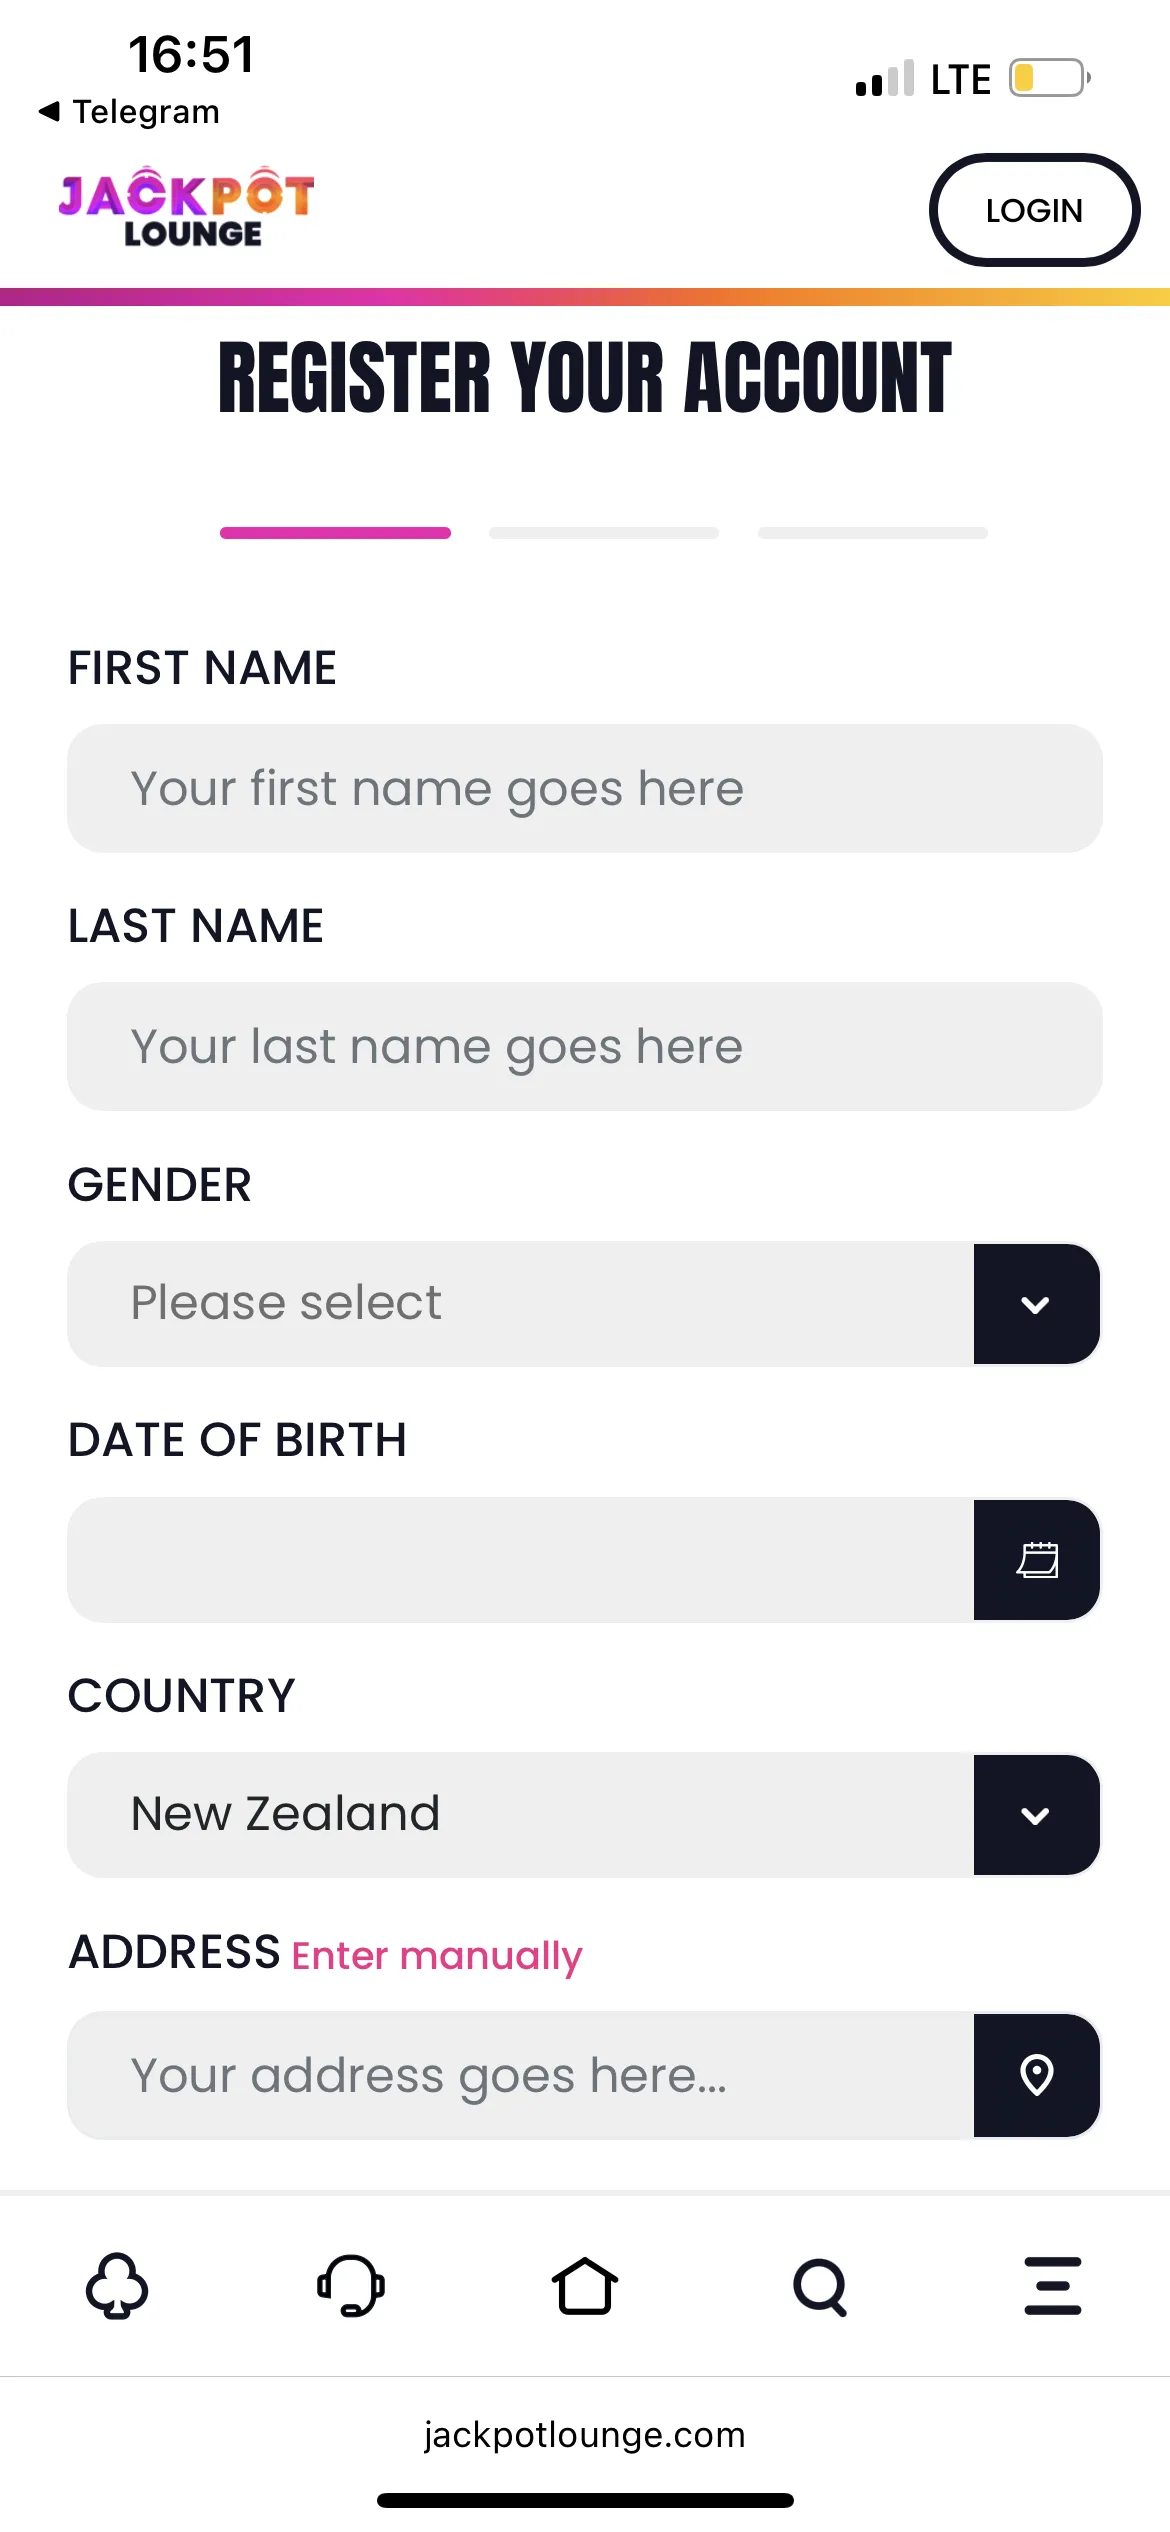Click the Jackpot Lounge logo

(187, 208)
